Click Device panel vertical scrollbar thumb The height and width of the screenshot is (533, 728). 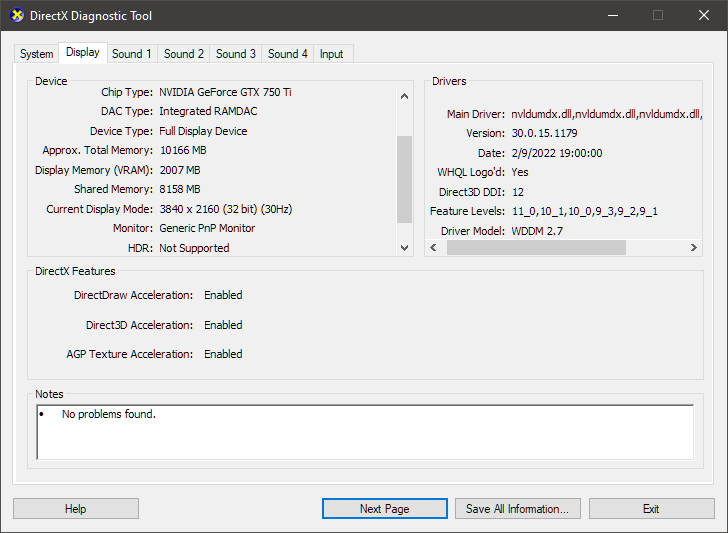(x=404, y=179)
